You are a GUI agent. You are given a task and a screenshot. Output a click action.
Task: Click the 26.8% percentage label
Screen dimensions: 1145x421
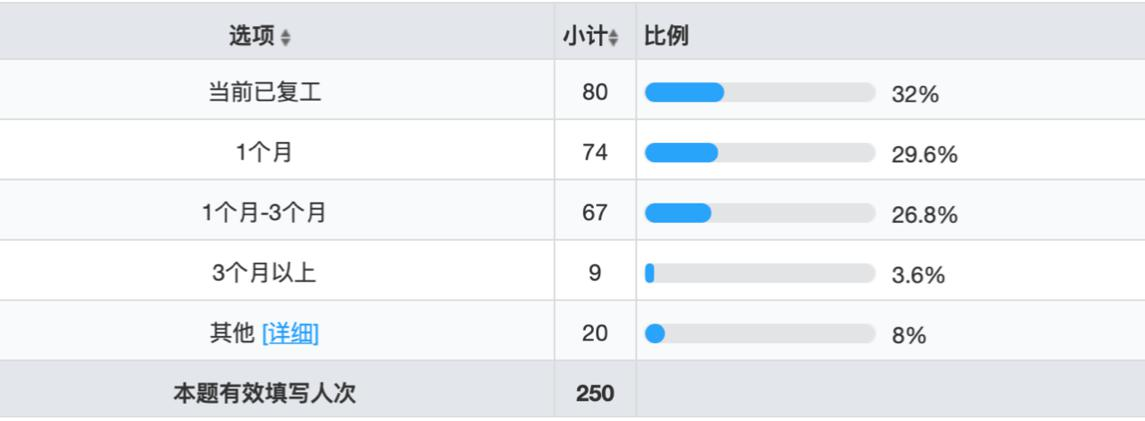(x=925, y=215)
